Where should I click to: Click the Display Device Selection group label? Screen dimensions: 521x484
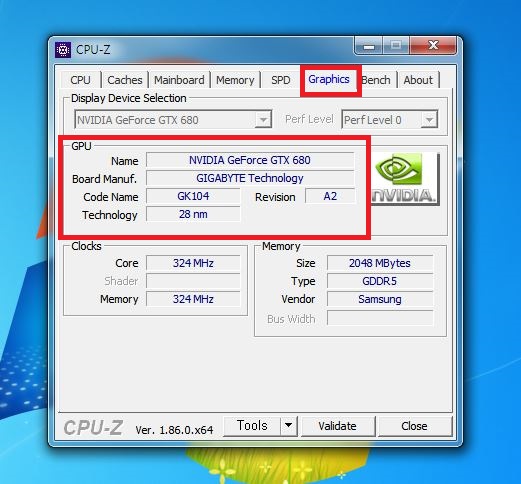[x=129, y=98]
